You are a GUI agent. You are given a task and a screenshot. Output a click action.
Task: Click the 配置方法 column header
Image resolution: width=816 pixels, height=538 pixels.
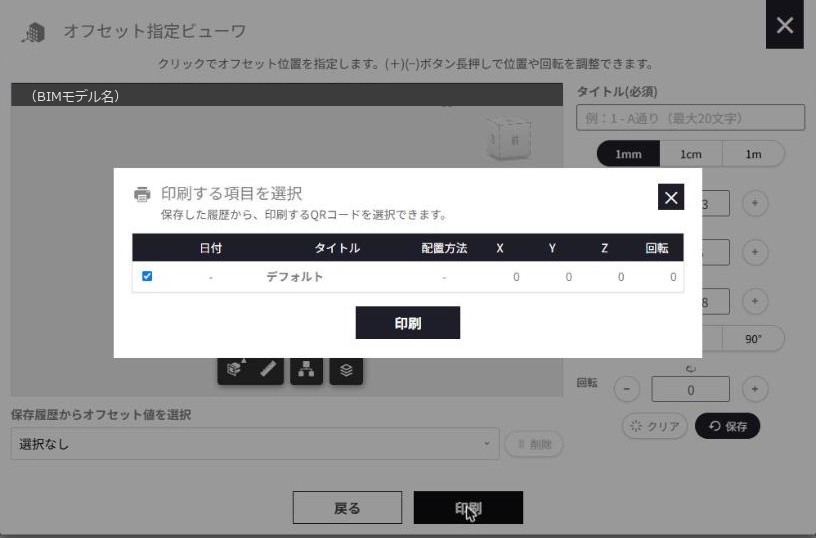tap(444, 248)
